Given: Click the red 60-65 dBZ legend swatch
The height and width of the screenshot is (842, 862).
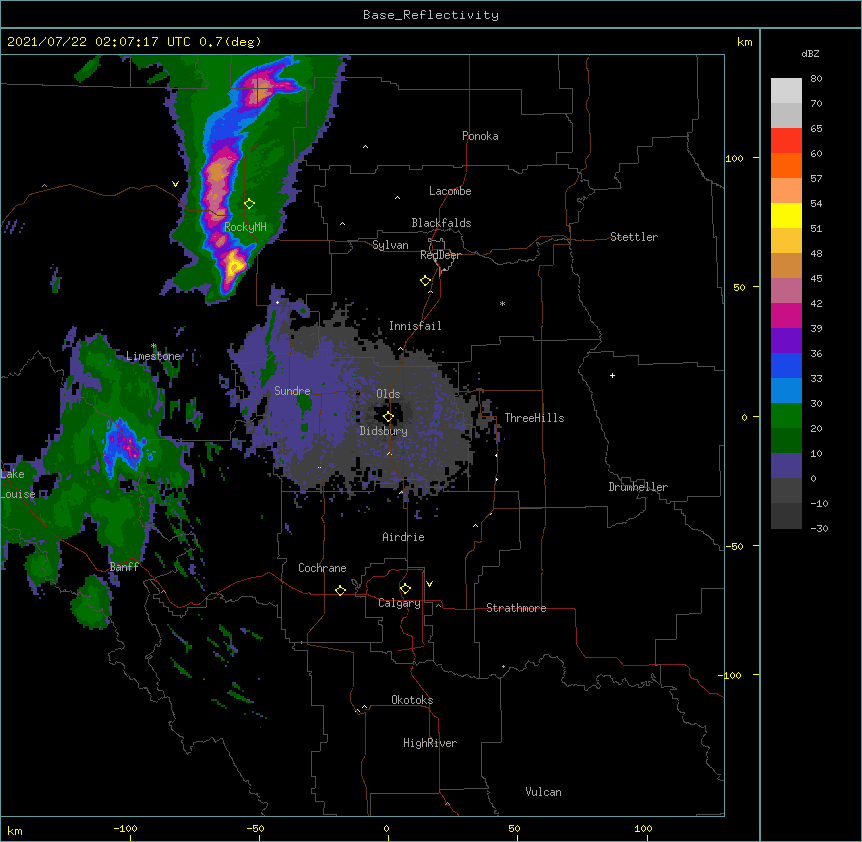Looking at the screenshot, I should click(786, 140).
